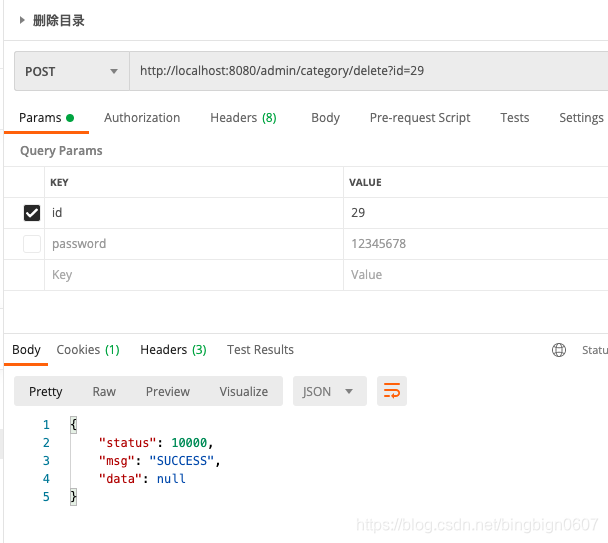Click the Query Params heading

61,151
